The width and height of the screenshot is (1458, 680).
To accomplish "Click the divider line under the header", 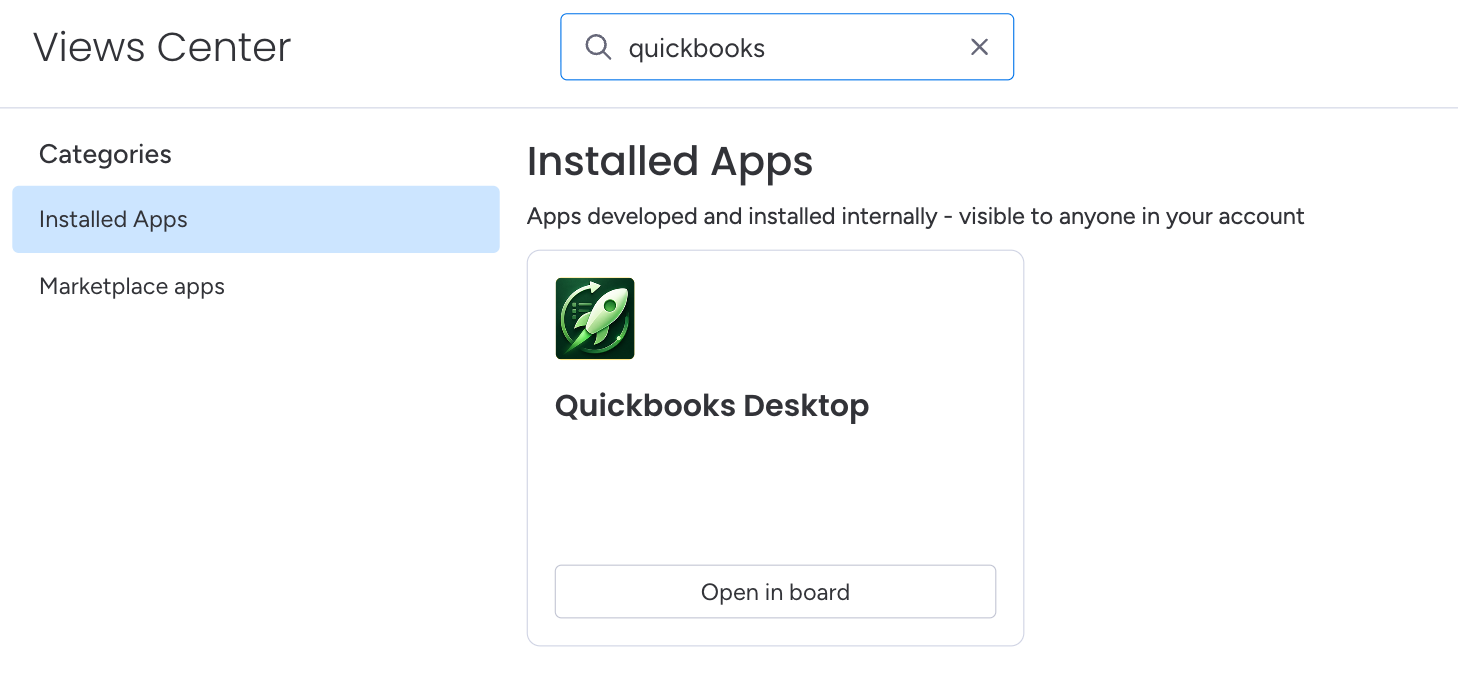I will click(729, 107).
